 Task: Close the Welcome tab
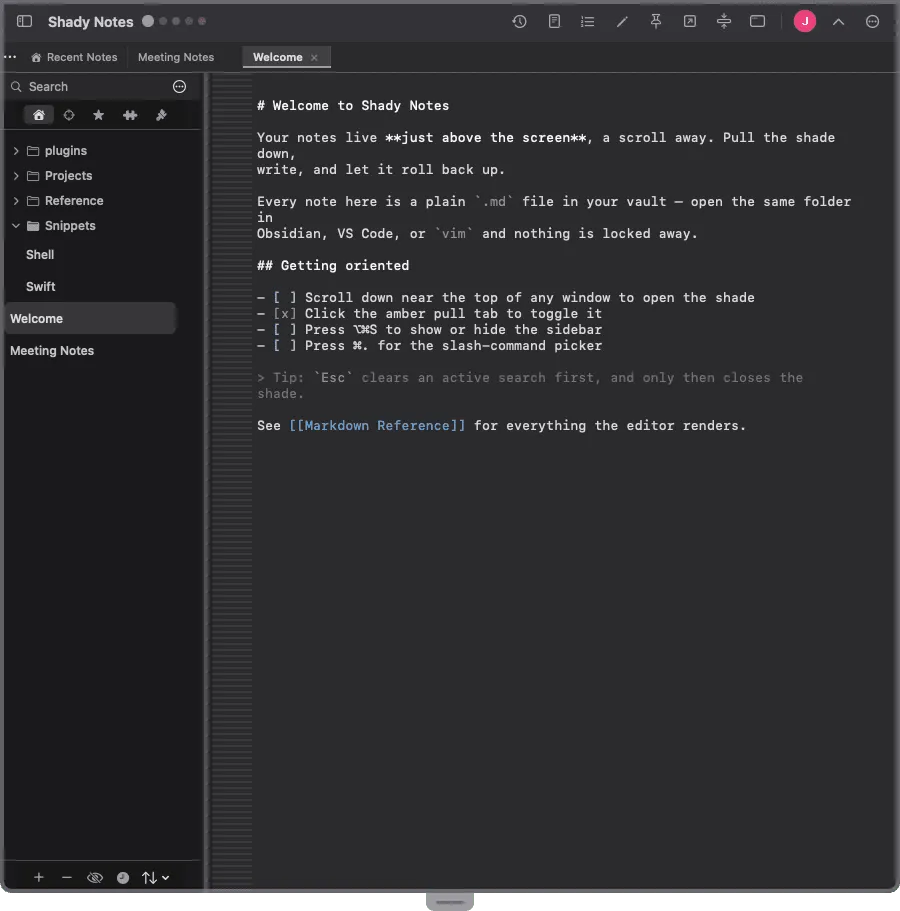point(314,58)
